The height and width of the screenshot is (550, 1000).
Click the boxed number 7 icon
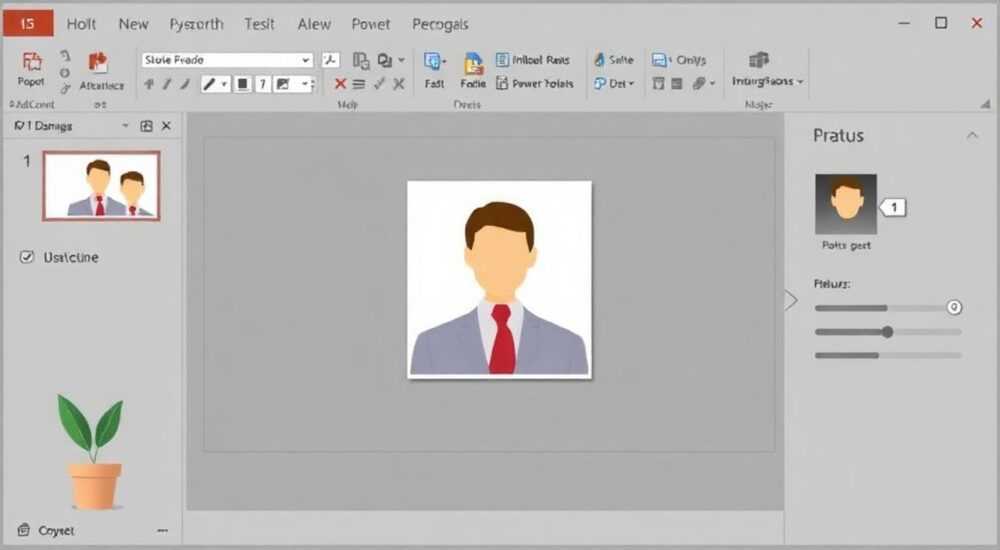point(263,84)
